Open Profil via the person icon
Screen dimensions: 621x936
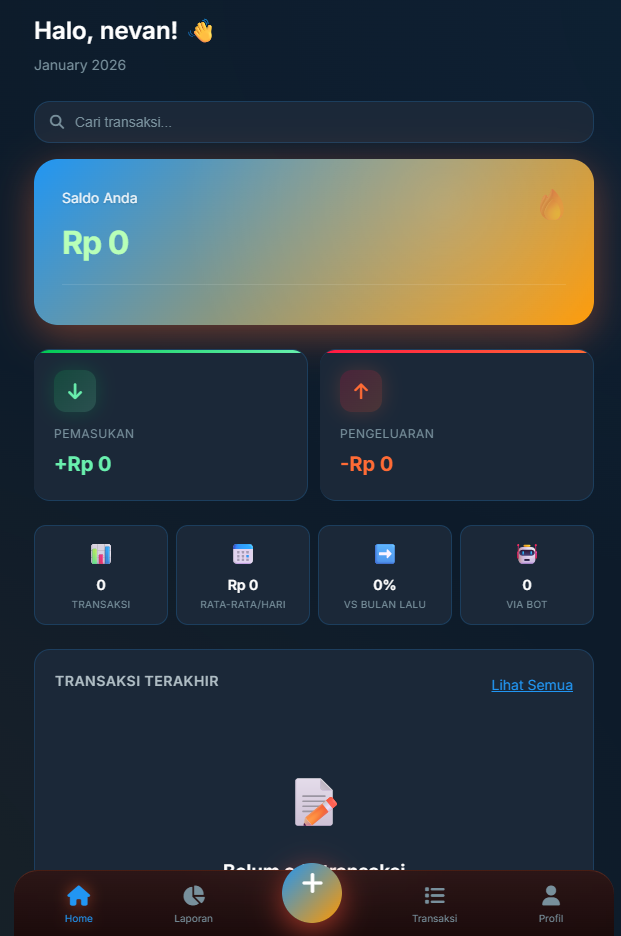550,895
